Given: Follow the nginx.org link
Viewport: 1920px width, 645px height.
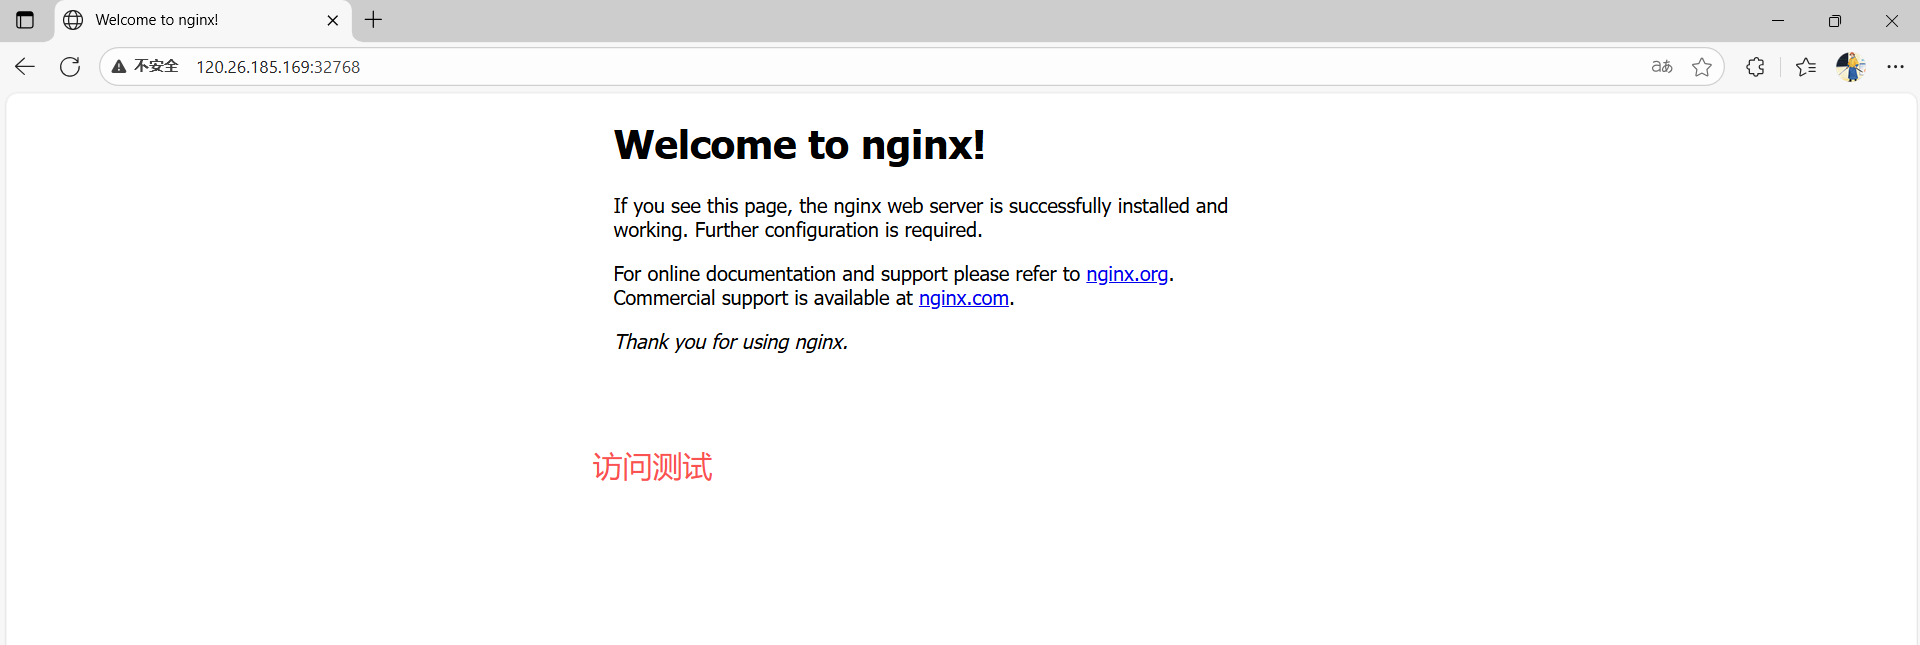Looking at the screenshot, I should 1127,274.
